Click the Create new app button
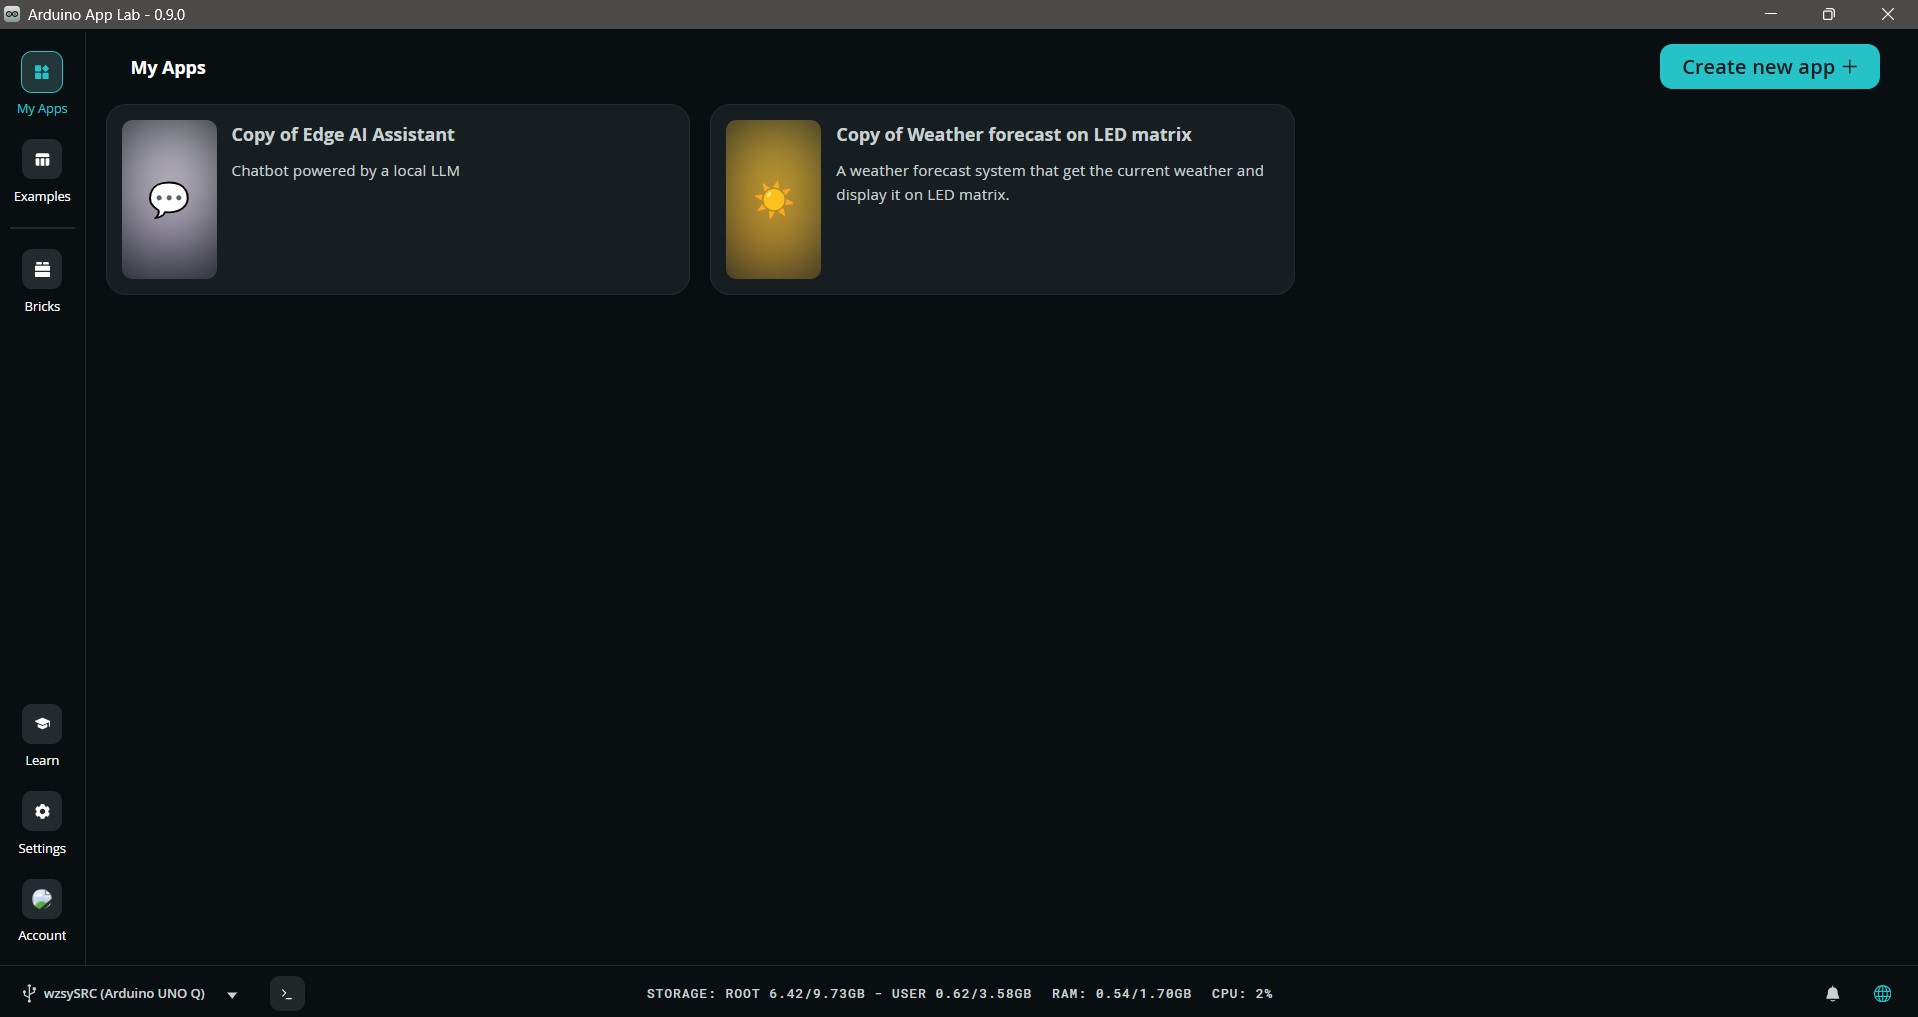 pos(1769,67)
